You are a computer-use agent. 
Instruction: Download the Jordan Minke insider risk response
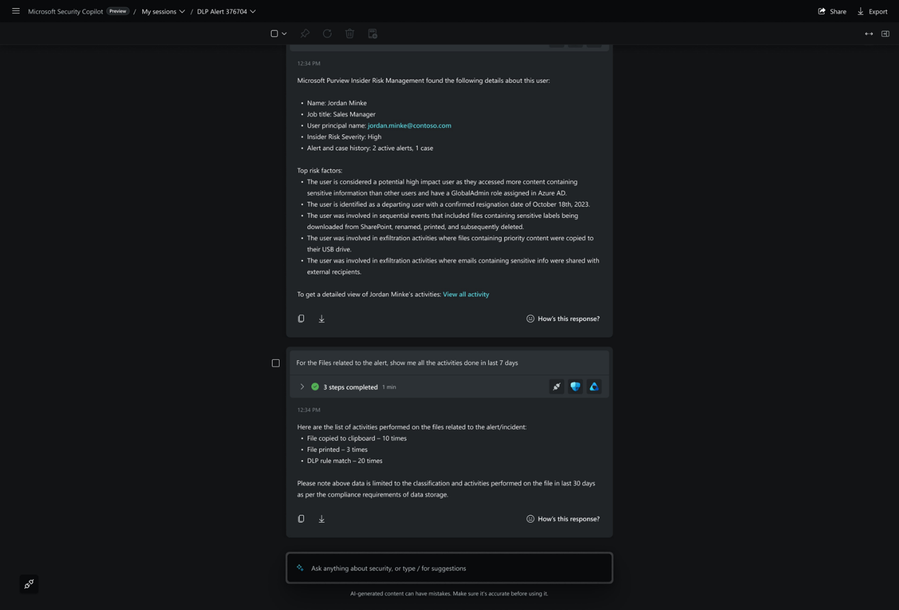(322, 319)
